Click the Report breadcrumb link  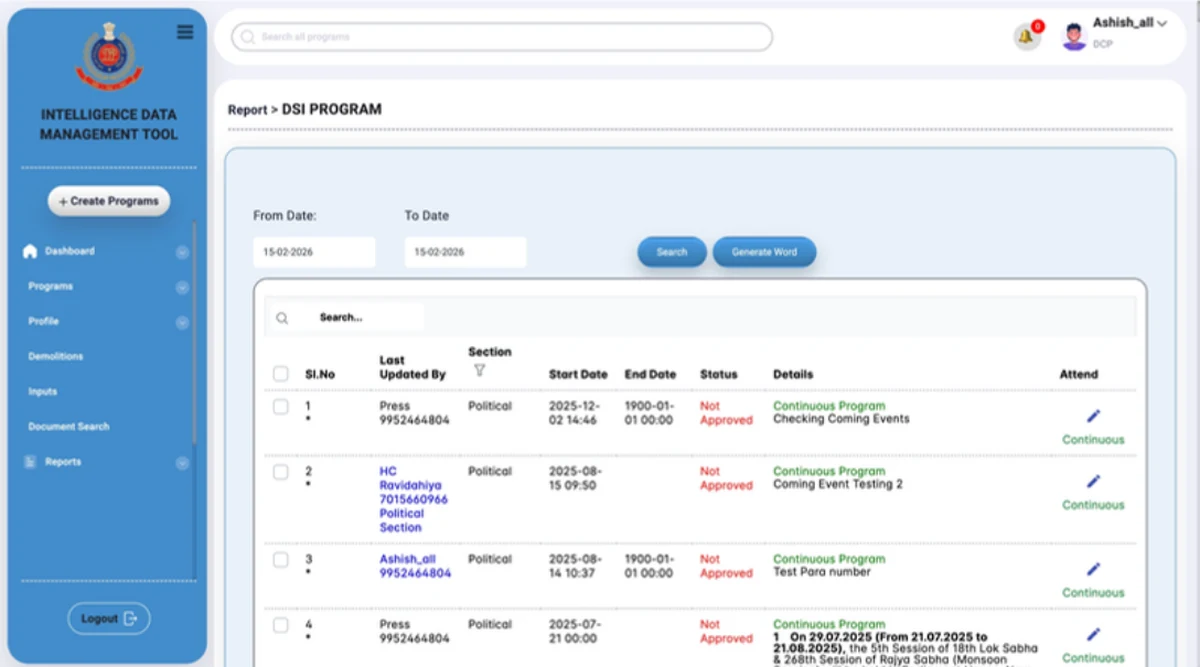[x=247, y=110]
